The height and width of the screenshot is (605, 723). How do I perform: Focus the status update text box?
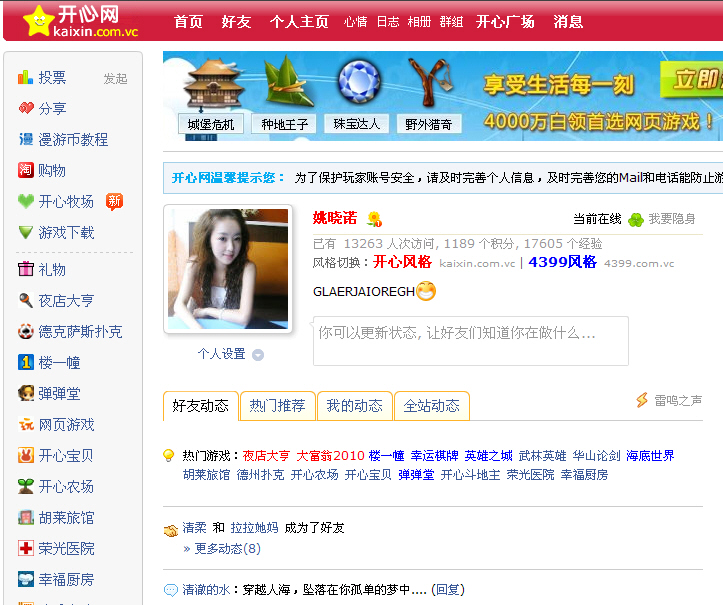coord(471,341)
